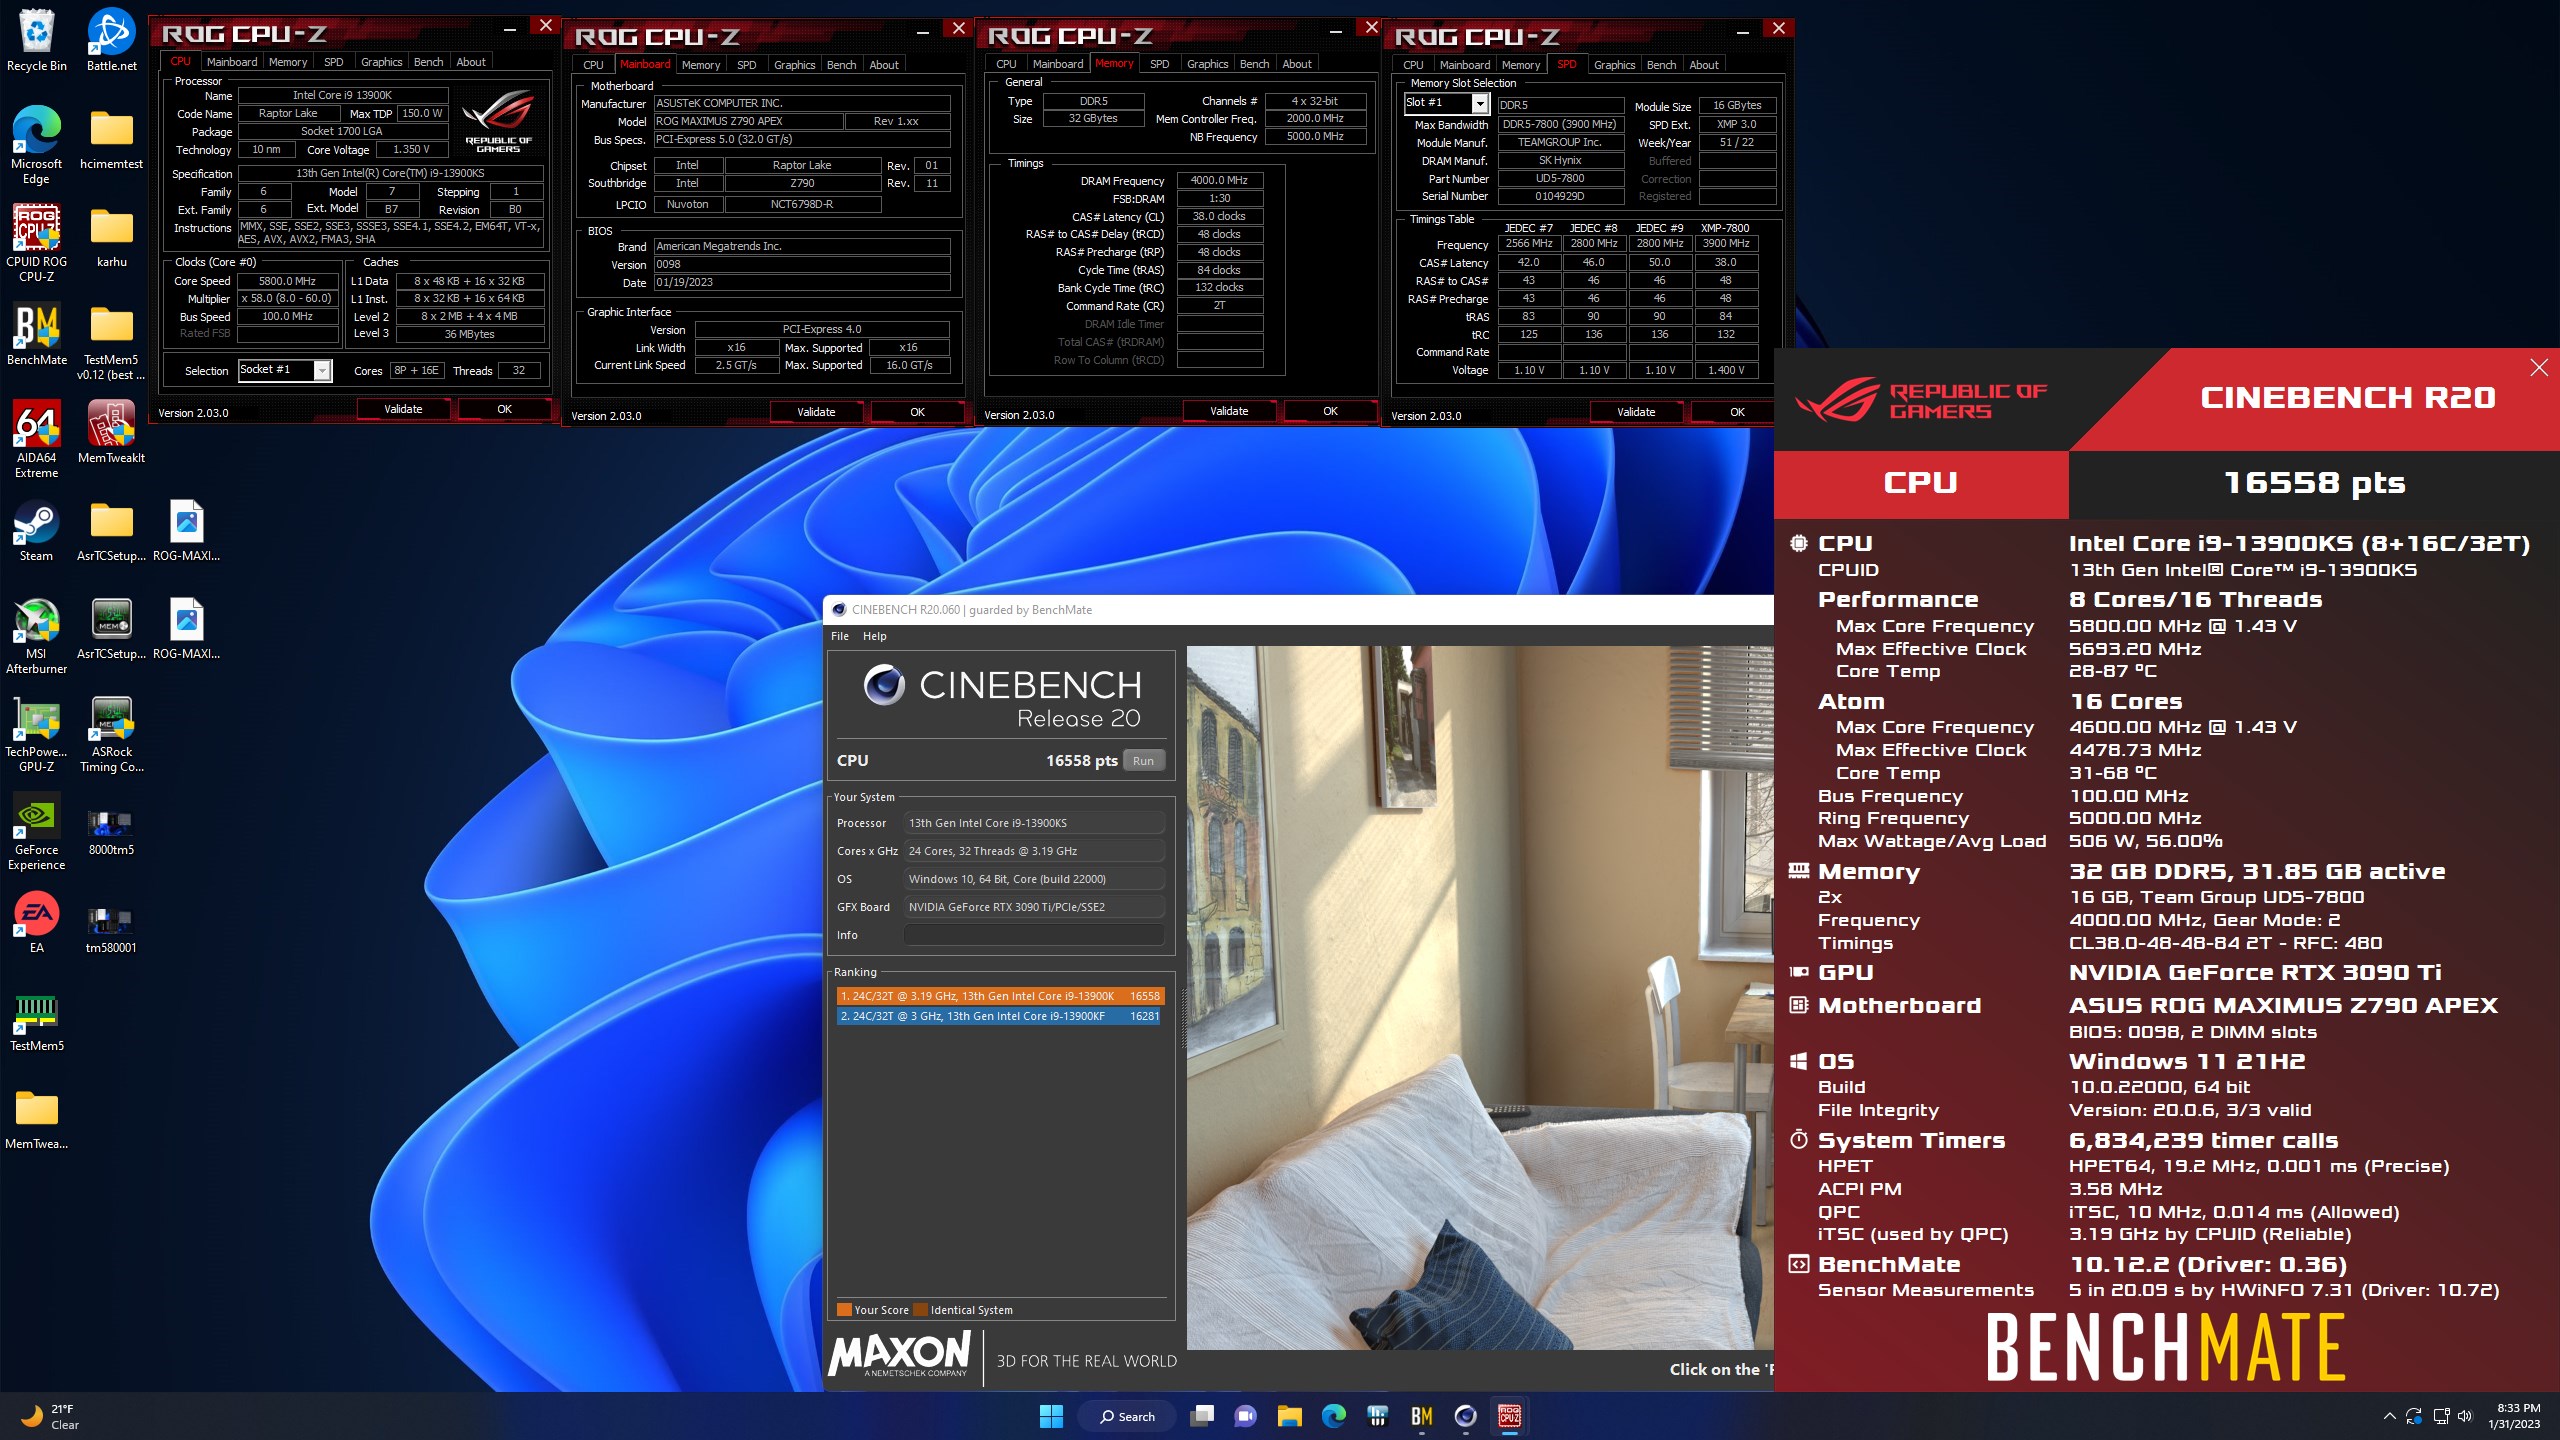This screenshot has width=2560, height=1440.
Task: Click the weather widget showing 21°F Clear
Action: pos(52,1416)
